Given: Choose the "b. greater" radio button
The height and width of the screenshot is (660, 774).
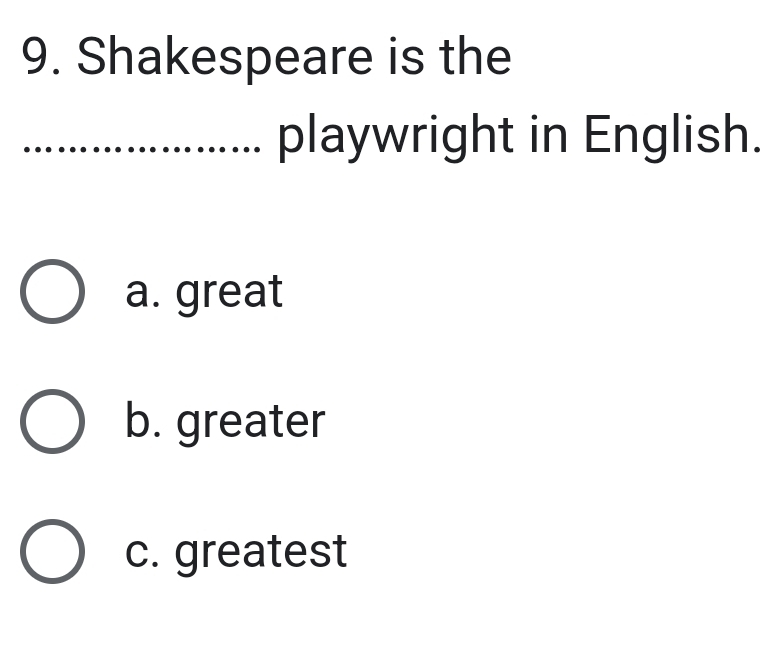Looking at the screenshot, I should click(x=50, y=421).
